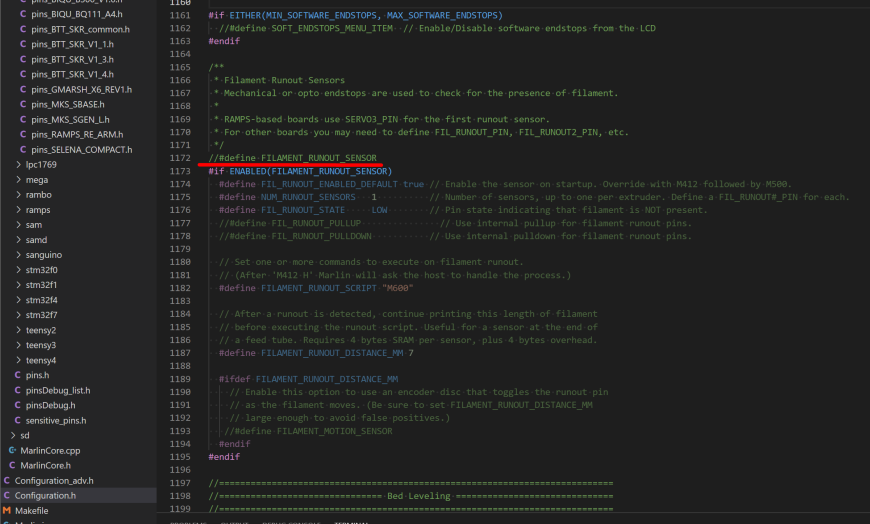Click the 'SOFT_ENDSTOPS_MENU_ITEM' commented define
This screenshot has width=870, height=524.
(x=332, y=28)
